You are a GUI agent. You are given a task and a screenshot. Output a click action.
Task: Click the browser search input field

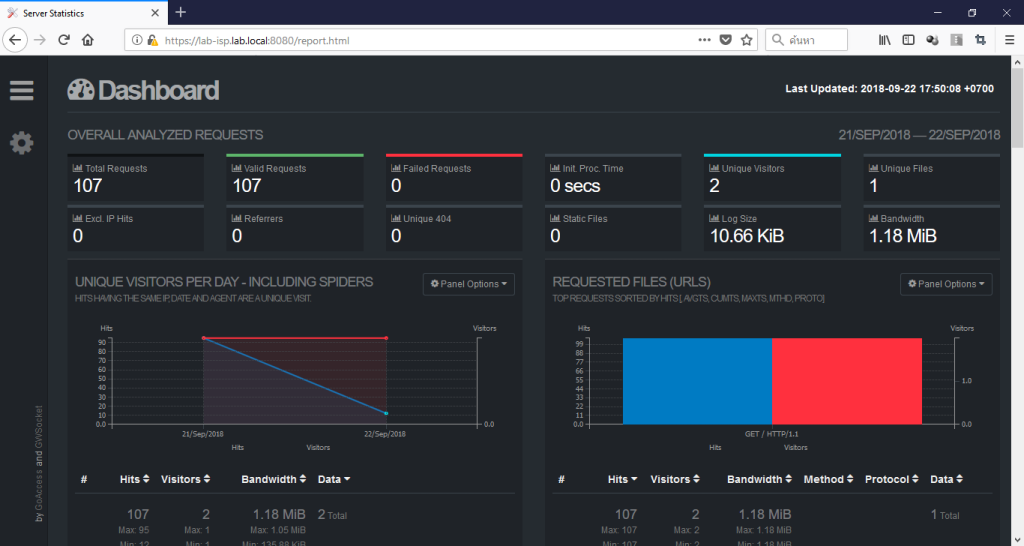[x=807, y=40]
